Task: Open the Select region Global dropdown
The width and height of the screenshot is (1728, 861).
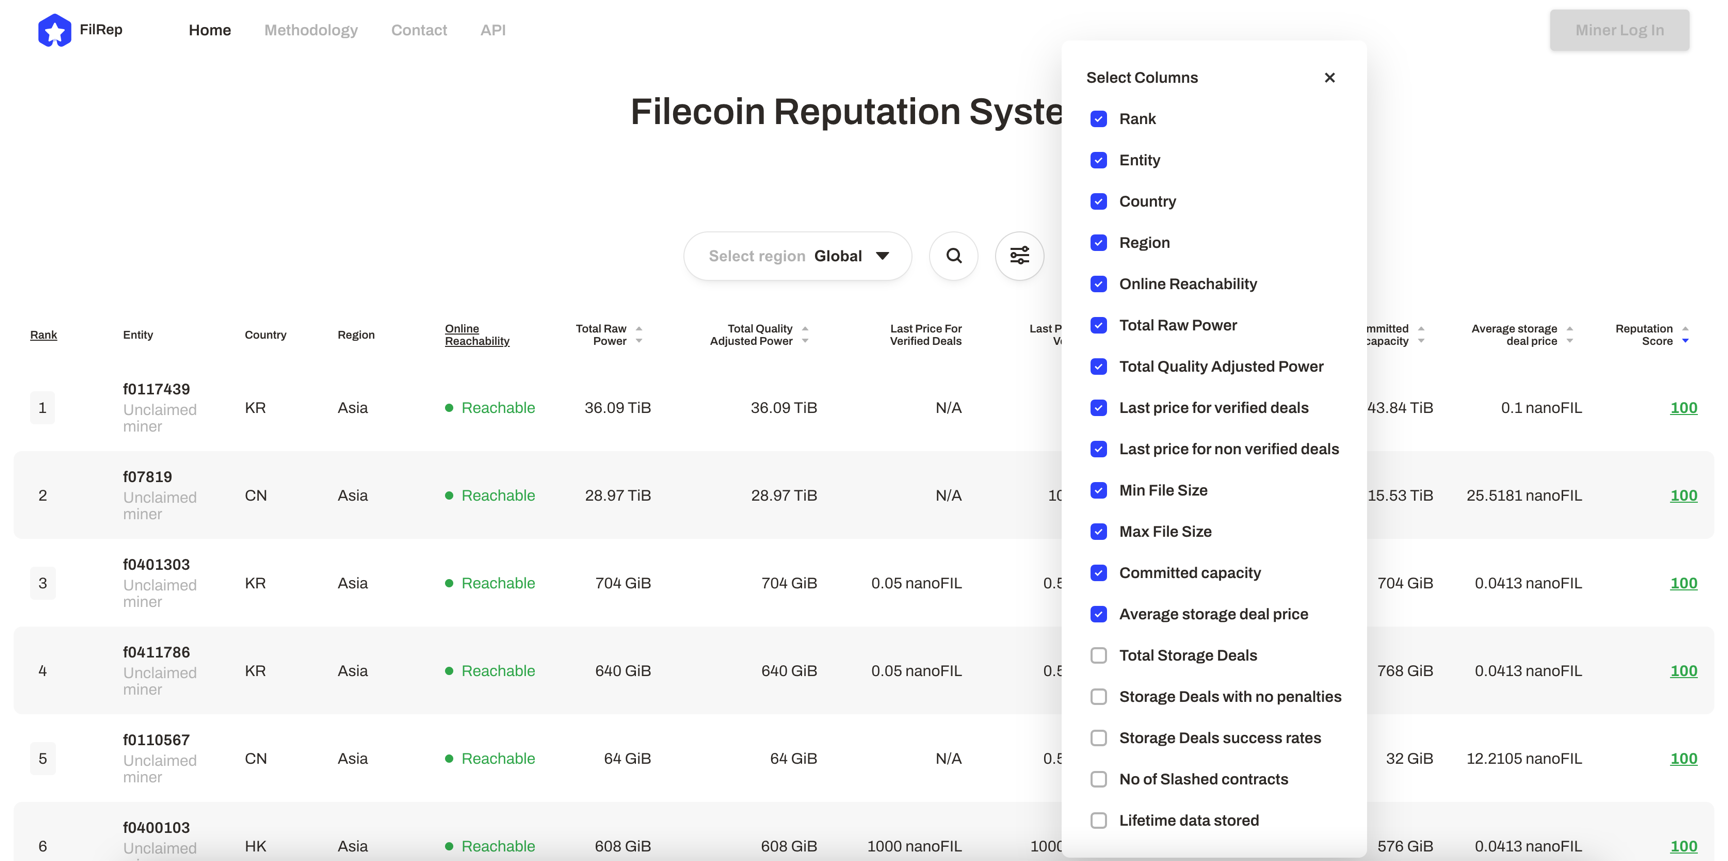Action: pos(797,256)
